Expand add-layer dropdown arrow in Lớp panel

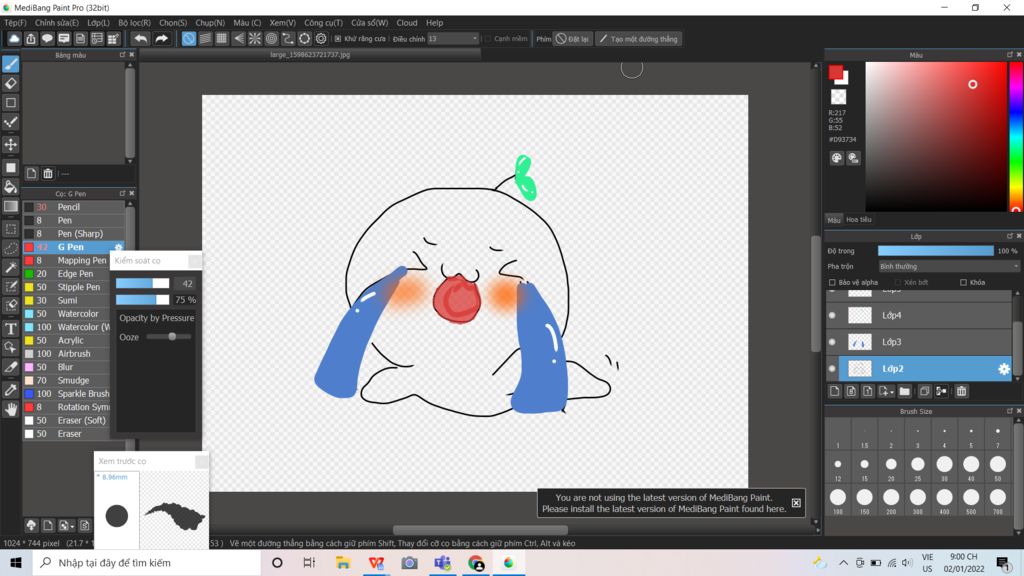point(892,392)
